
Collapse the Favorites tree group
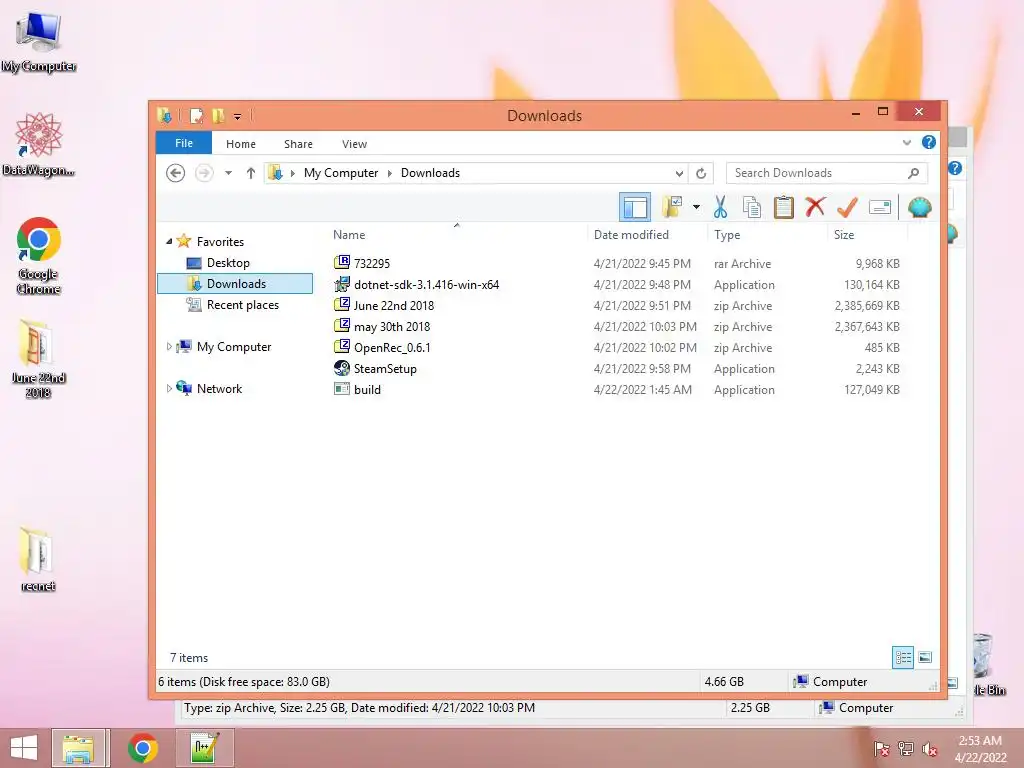coord(169,242)
